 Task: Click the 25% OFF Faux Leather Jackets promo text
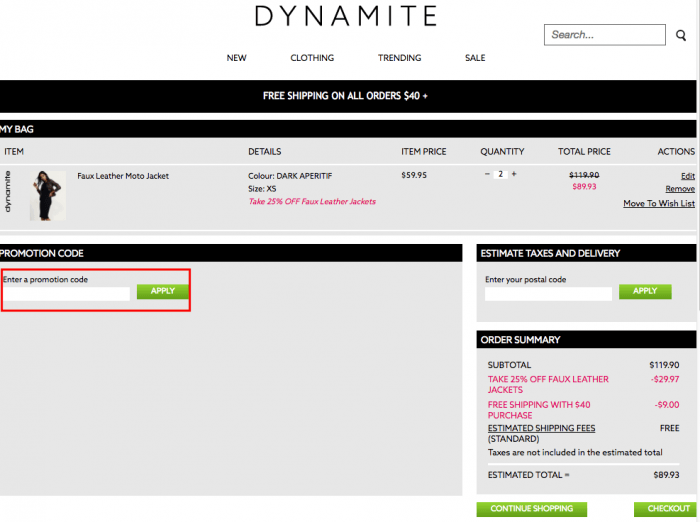(312, 202)
